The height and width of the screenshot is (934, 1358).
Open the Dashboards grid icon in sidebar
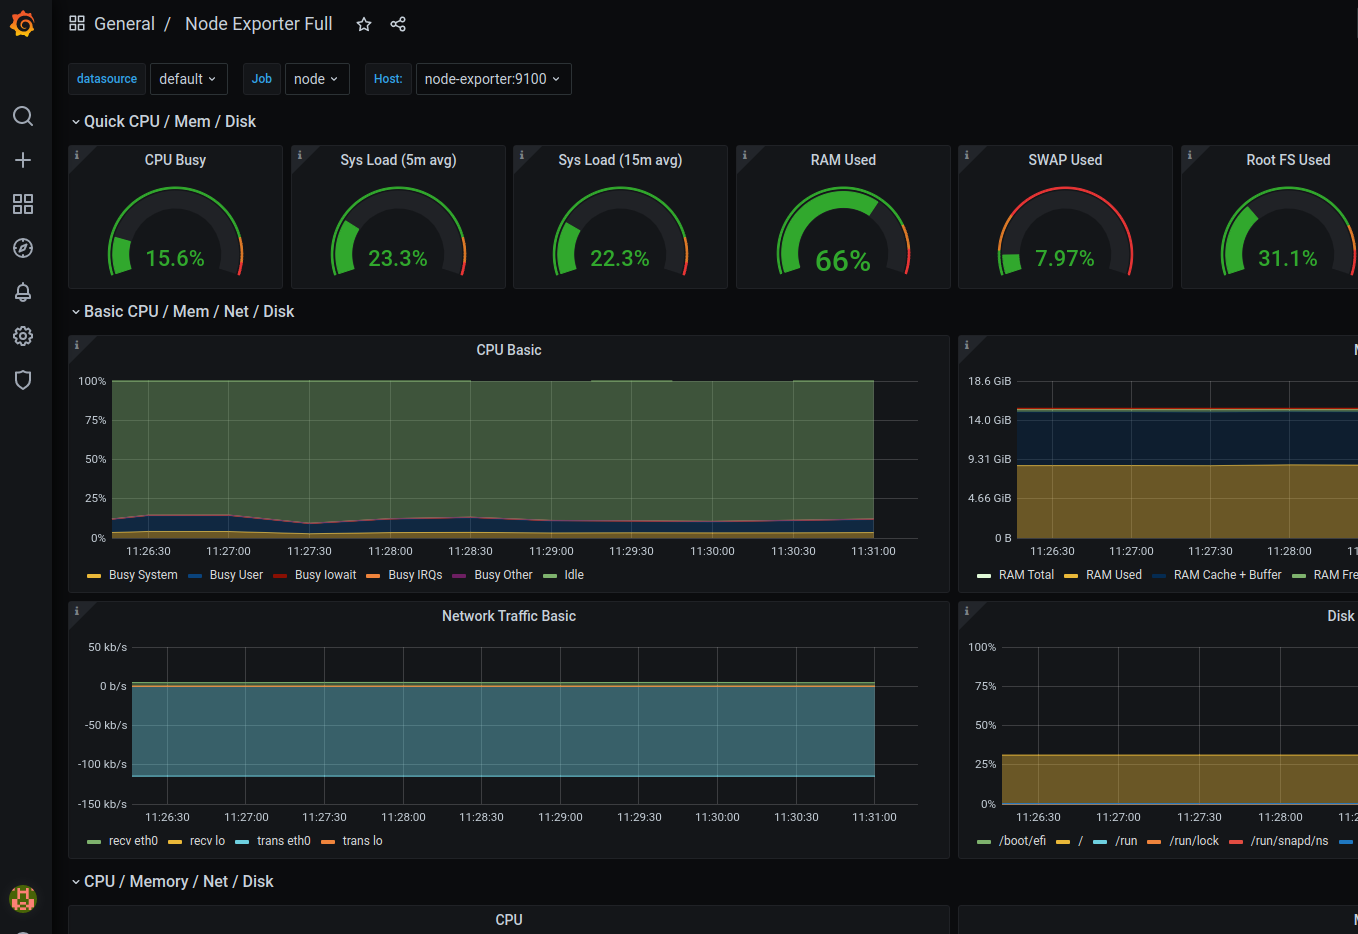point(23,204)
